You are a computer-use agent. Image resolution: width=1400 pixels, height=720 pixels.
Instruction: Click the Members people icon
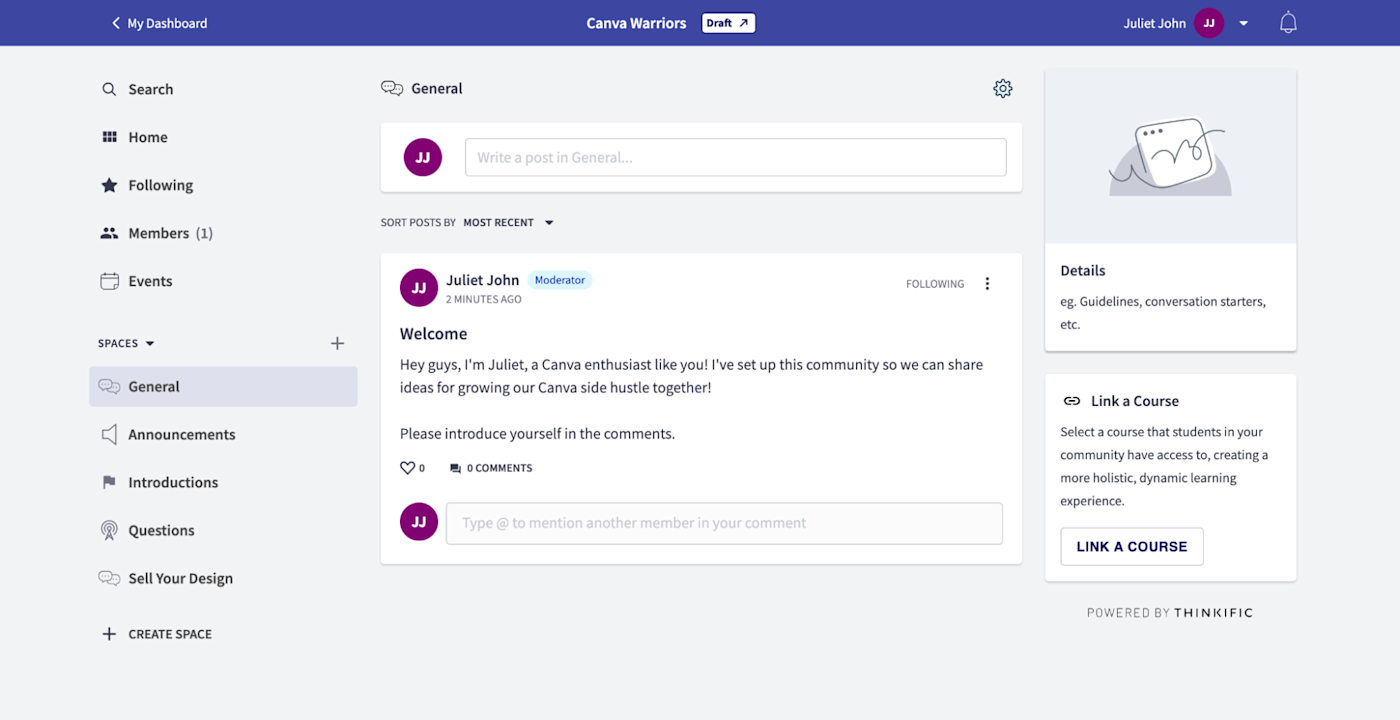[x=109, y=233]
